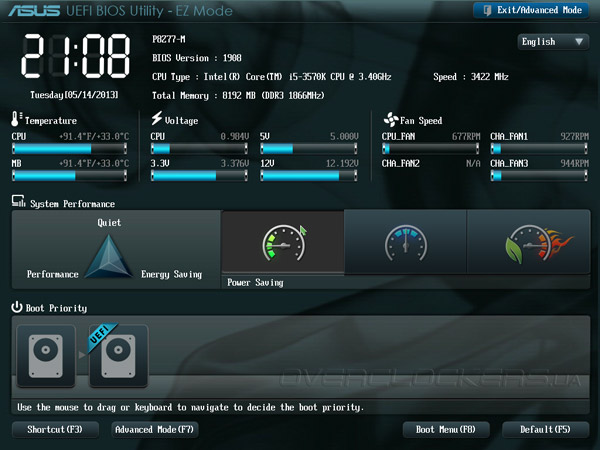Click the CPU Type i5-3570K text
This screenshot has height=450, width=600.
[272, 77]
